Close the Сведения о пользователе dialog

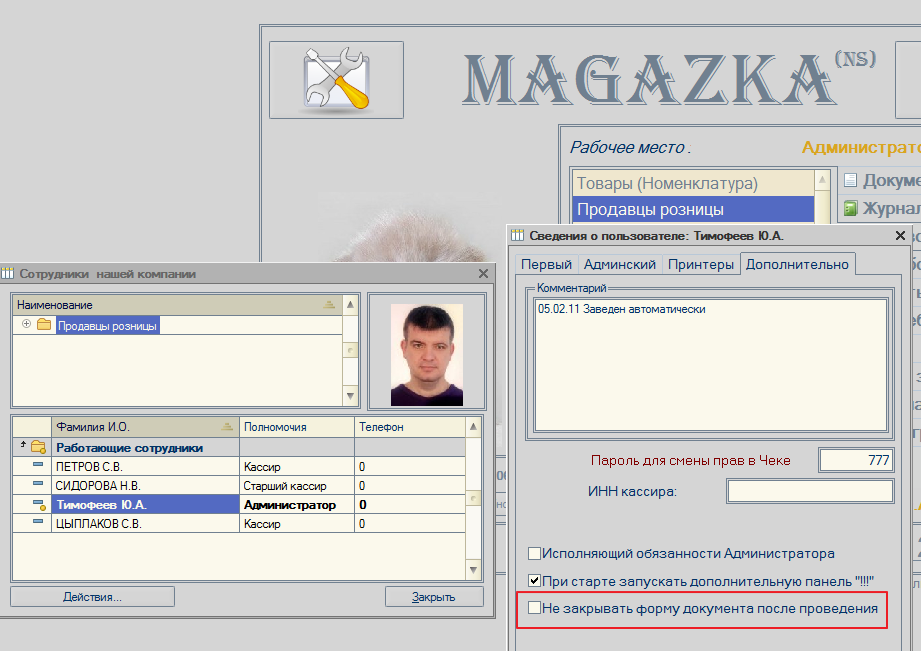click(900, 235)
